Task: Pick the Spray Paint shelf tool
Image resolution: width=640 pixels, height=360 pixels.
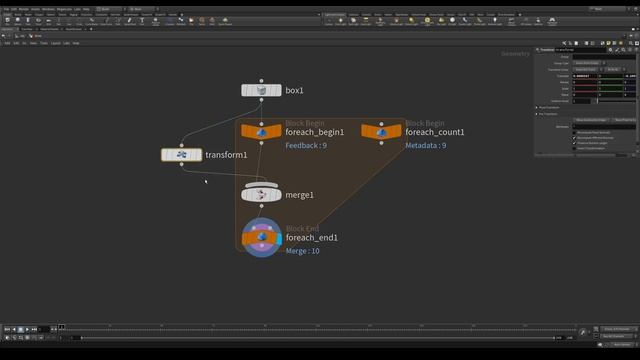Action: pos(130,21)
